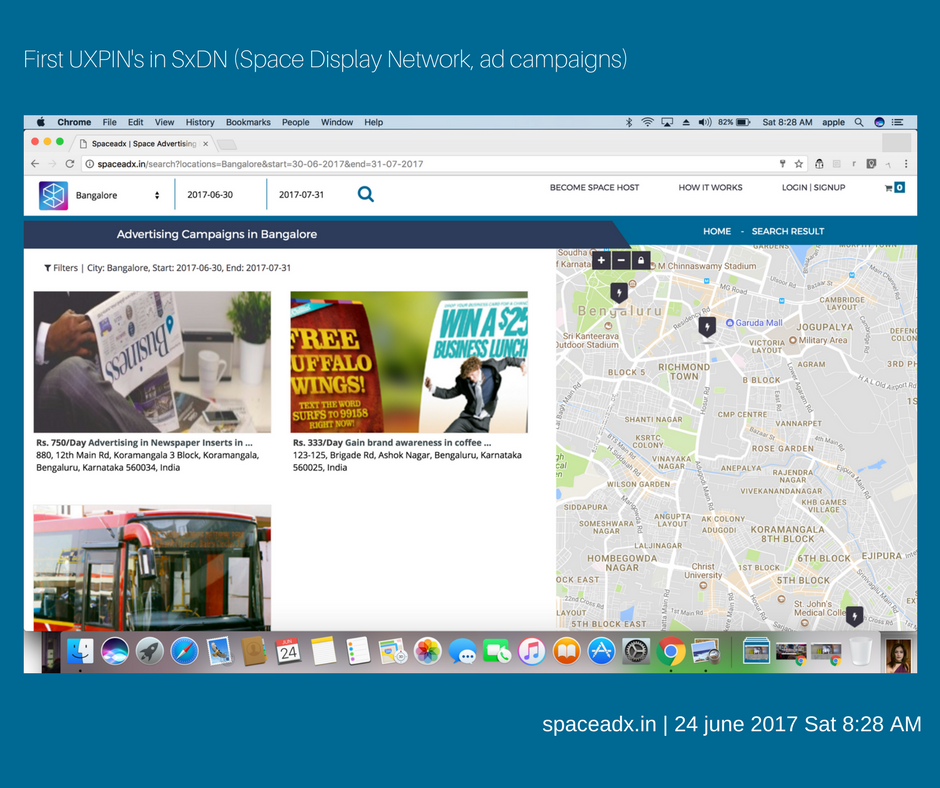Click the Buffalo Wings ad thumbnail
Viewport: 940px width, 788px height.
409,362
